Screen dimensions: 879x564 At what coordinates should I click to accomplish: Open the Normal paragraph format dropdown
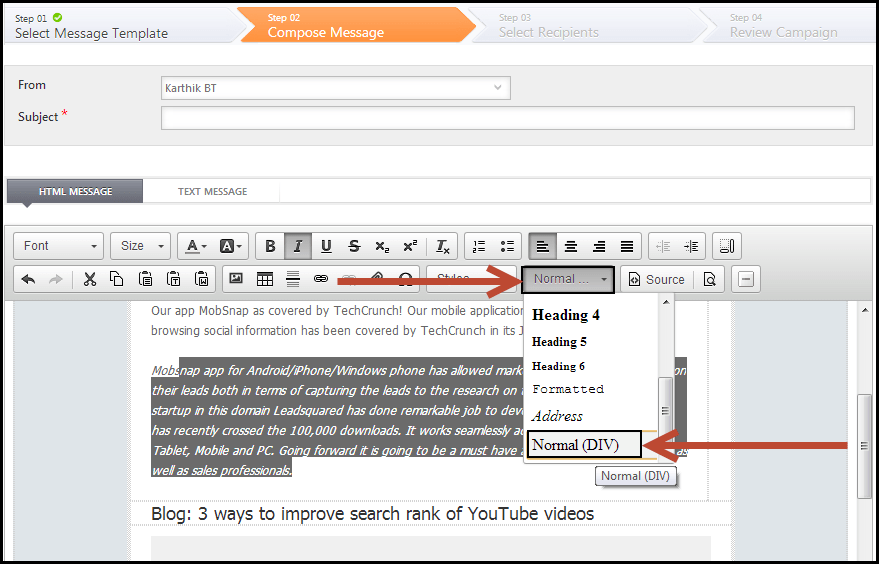pyautogui.click(x=568, y=279)
